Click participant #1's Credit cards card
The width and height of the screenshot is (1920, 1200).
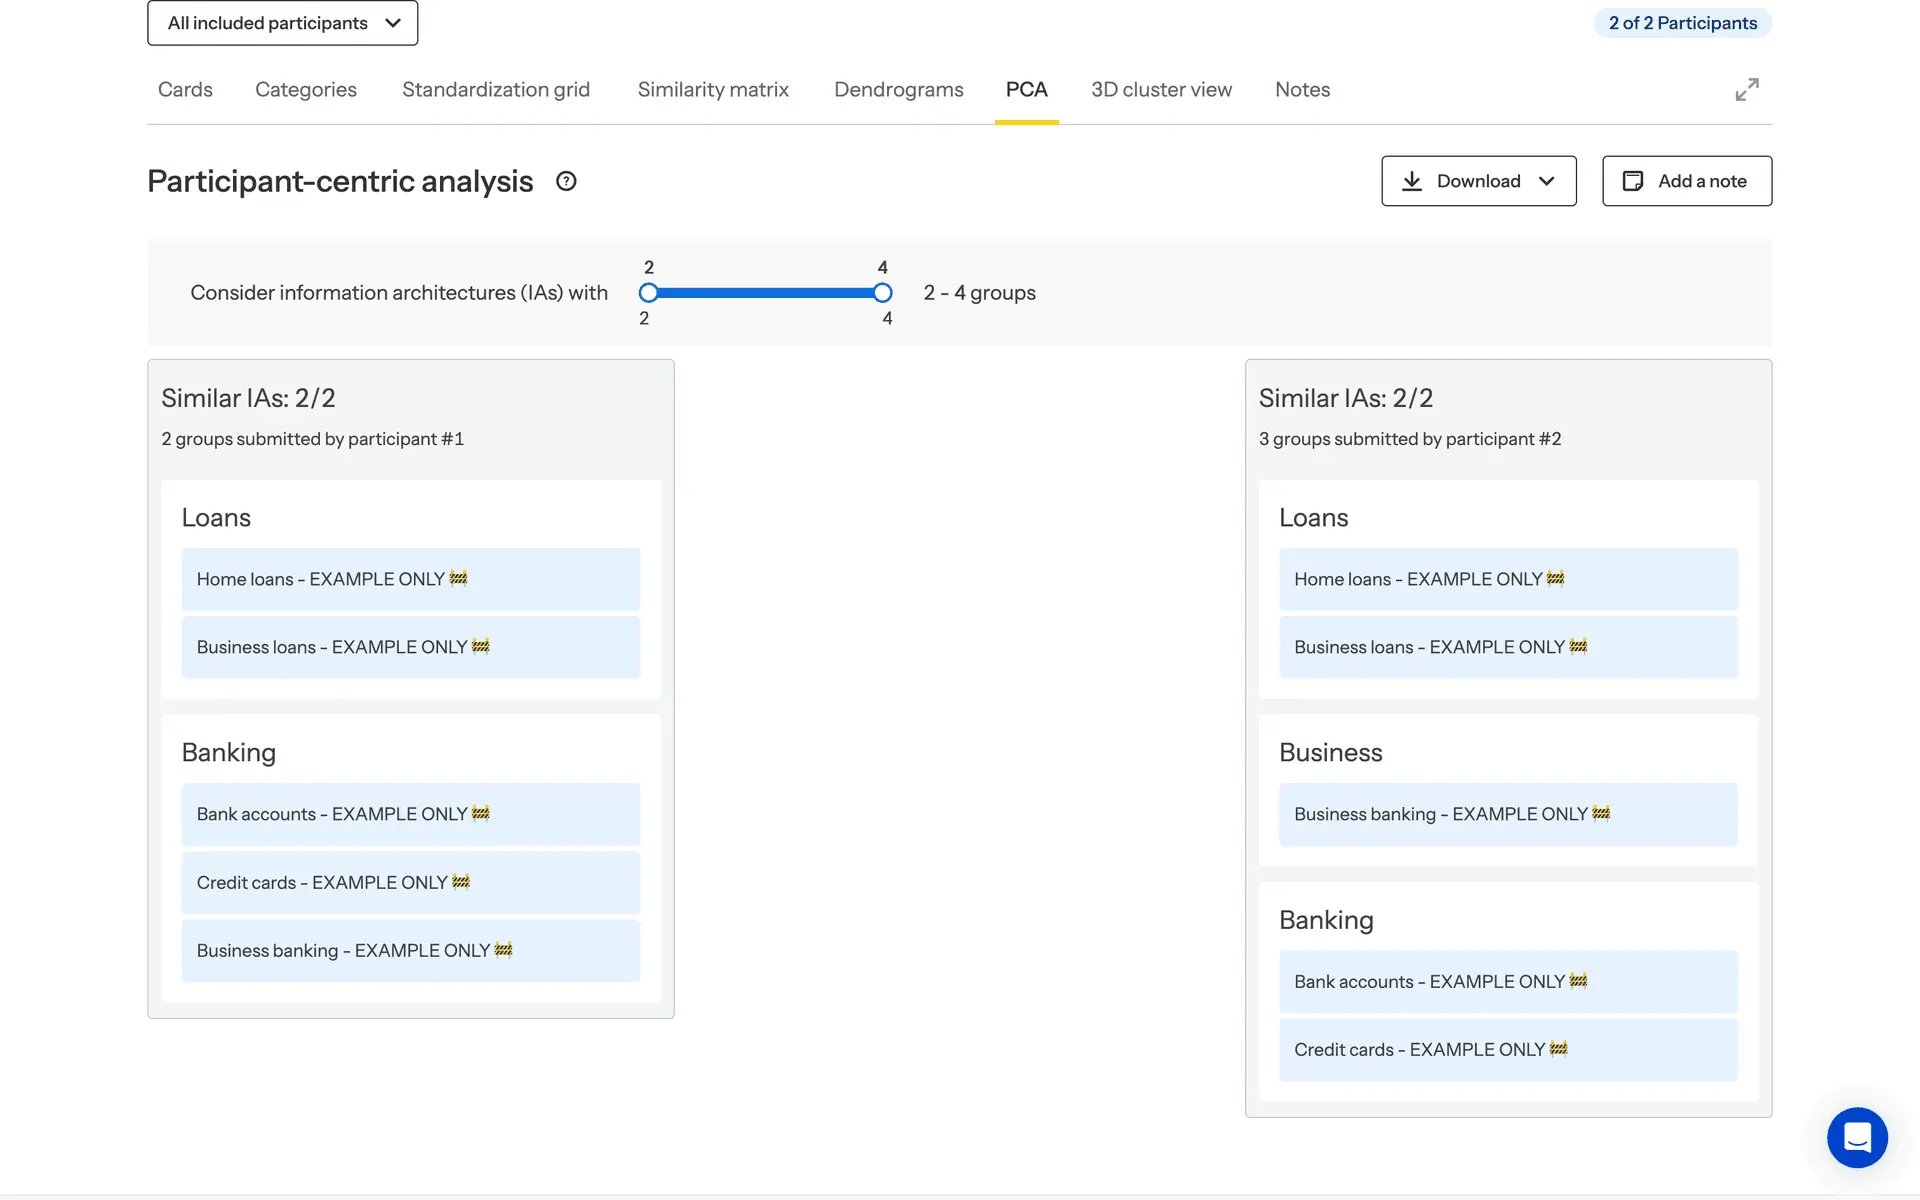click(410, 882)
